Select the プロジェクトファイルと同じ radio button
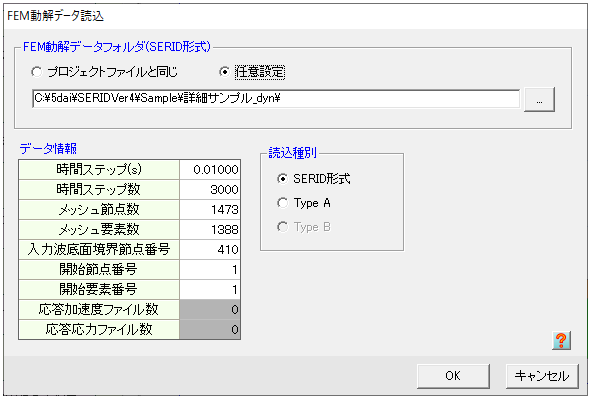Screen dimensions: 592x400 105,72
